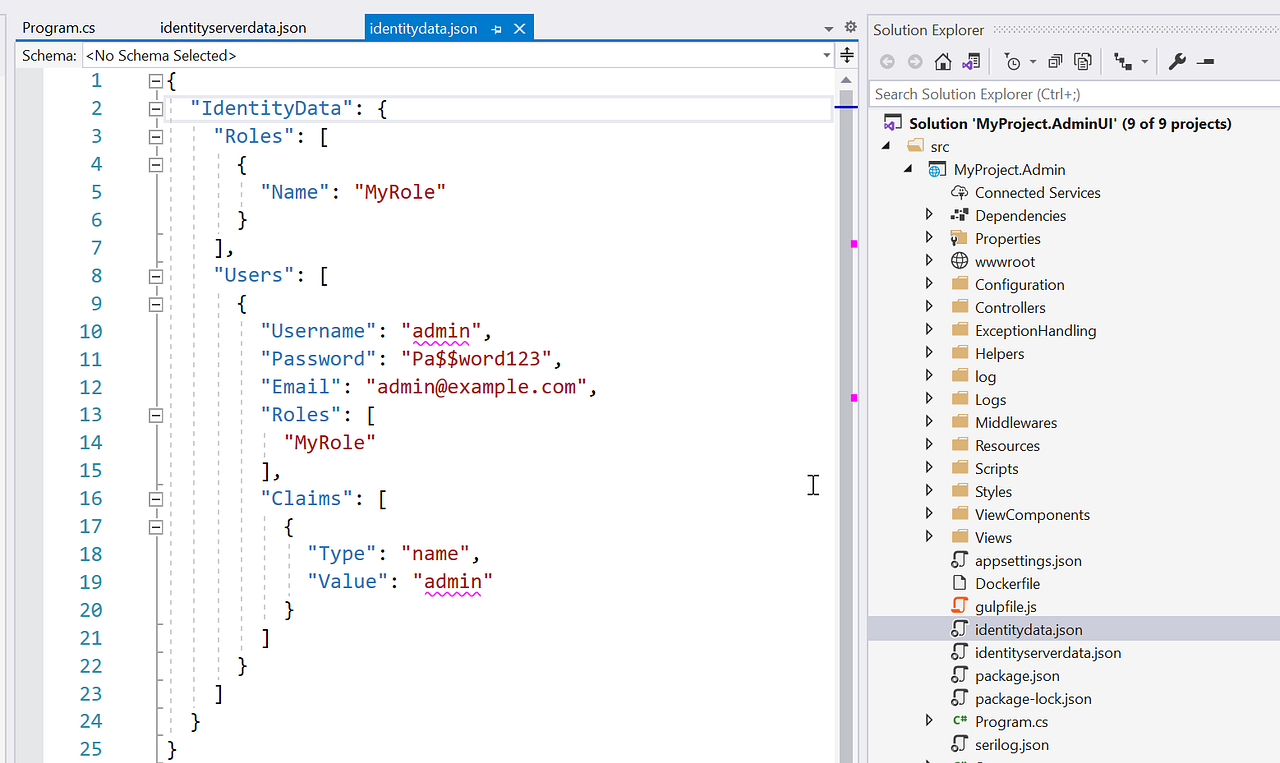Click the magenta change marker on the scrollbar
This screenshot has height=763, width=1280.
click(851, 244)
